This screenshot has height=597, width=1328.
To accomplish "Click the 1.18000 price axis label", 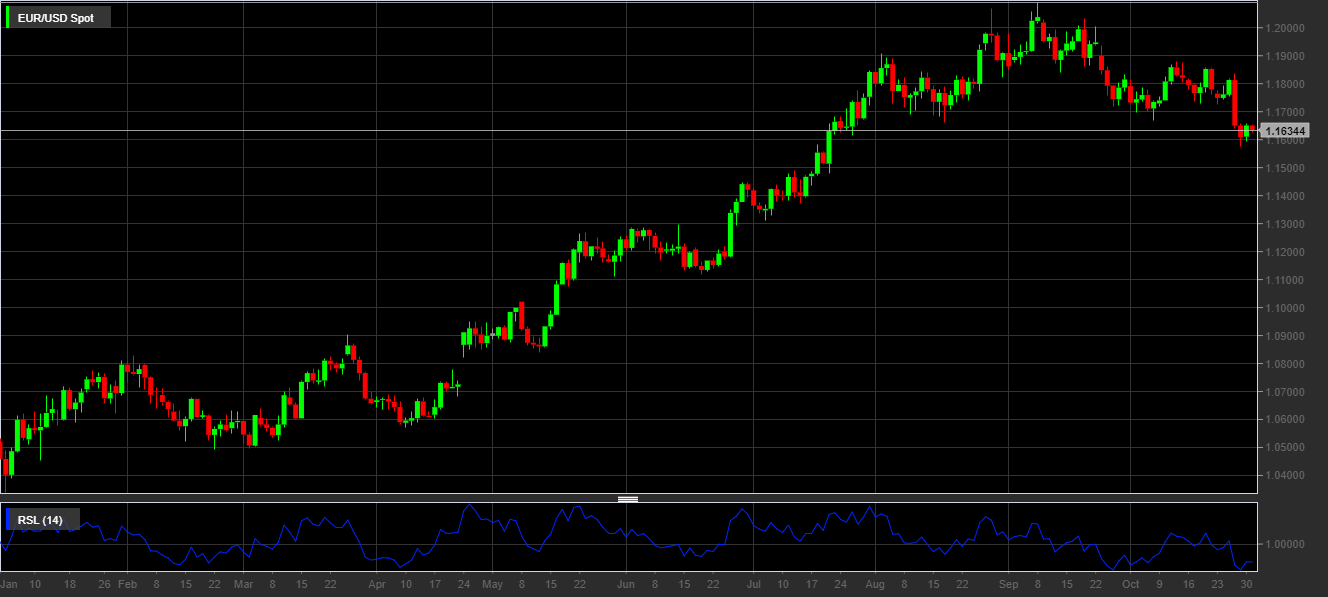I will point(1286,84).
